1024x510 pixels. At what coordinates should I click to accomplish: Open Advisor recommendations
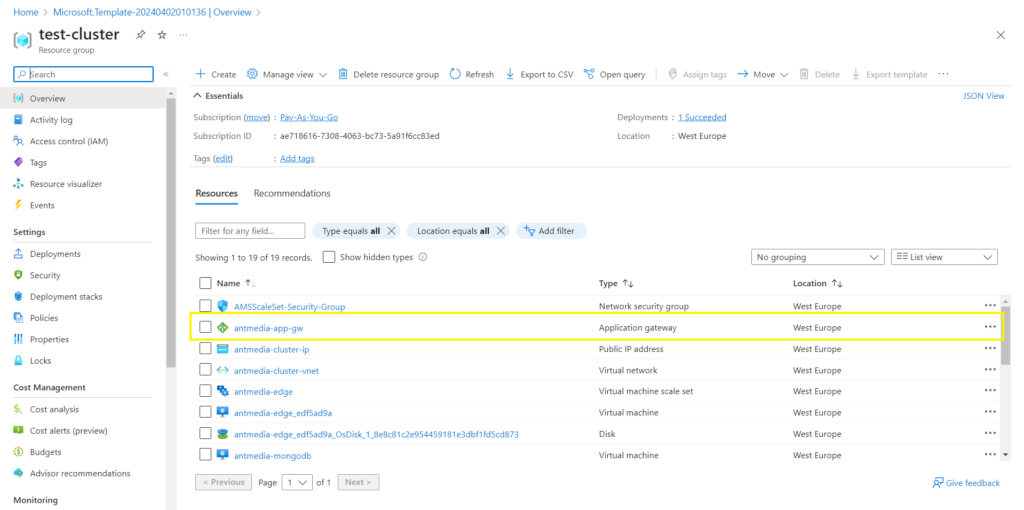[80, 473]
